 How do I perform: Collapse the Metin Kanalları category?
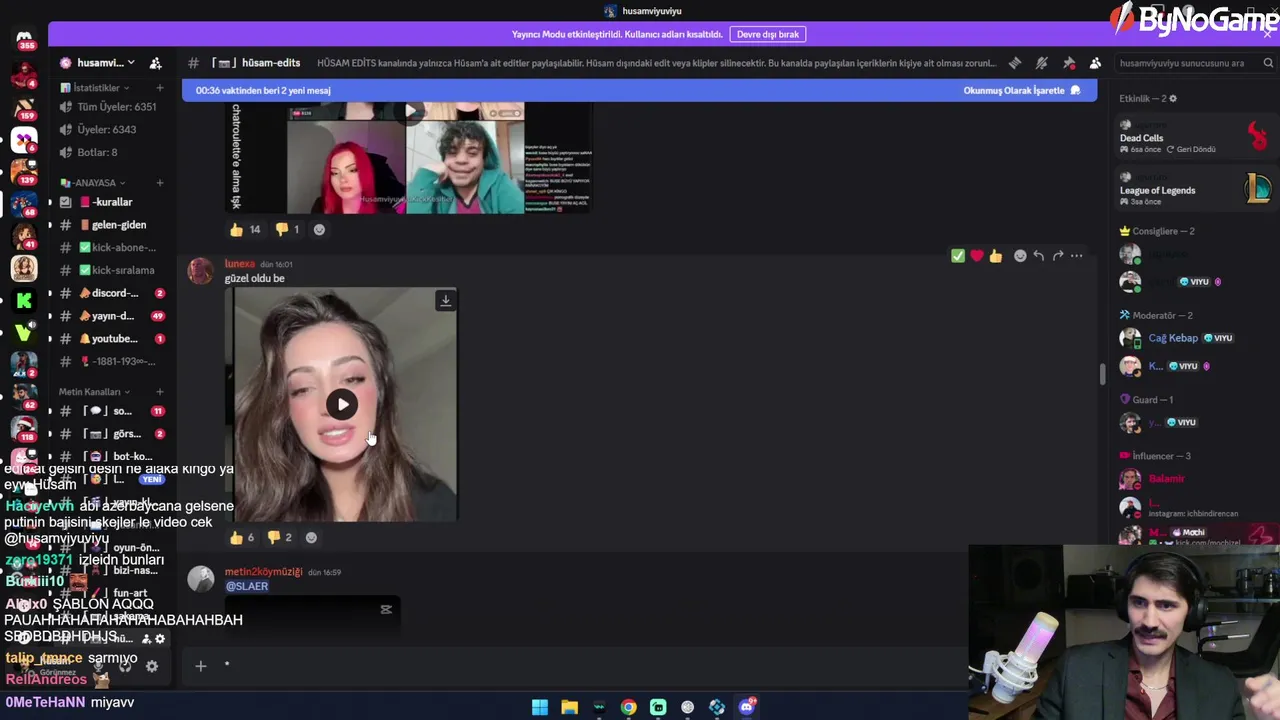point(94,392)
